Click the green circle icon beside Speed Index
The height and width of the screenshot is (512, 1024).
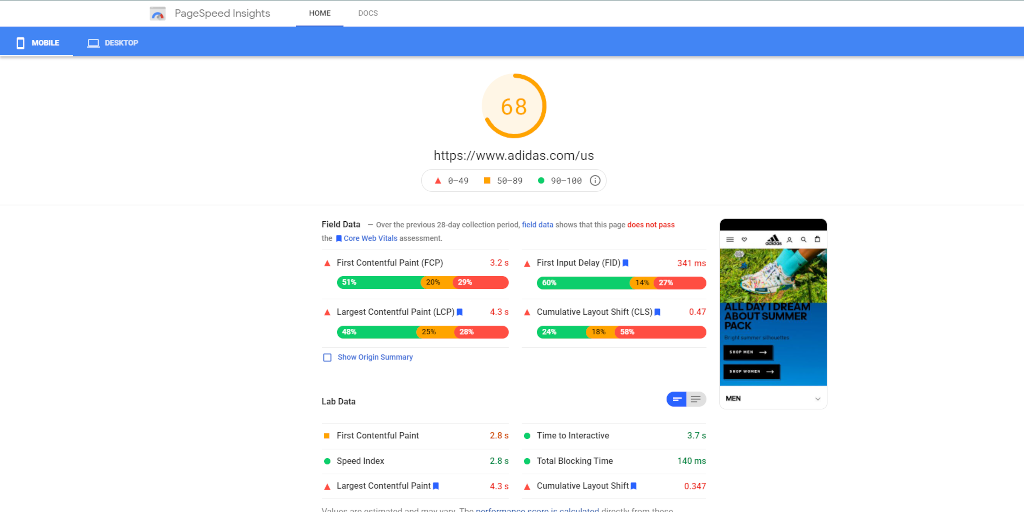click(327, 461)
